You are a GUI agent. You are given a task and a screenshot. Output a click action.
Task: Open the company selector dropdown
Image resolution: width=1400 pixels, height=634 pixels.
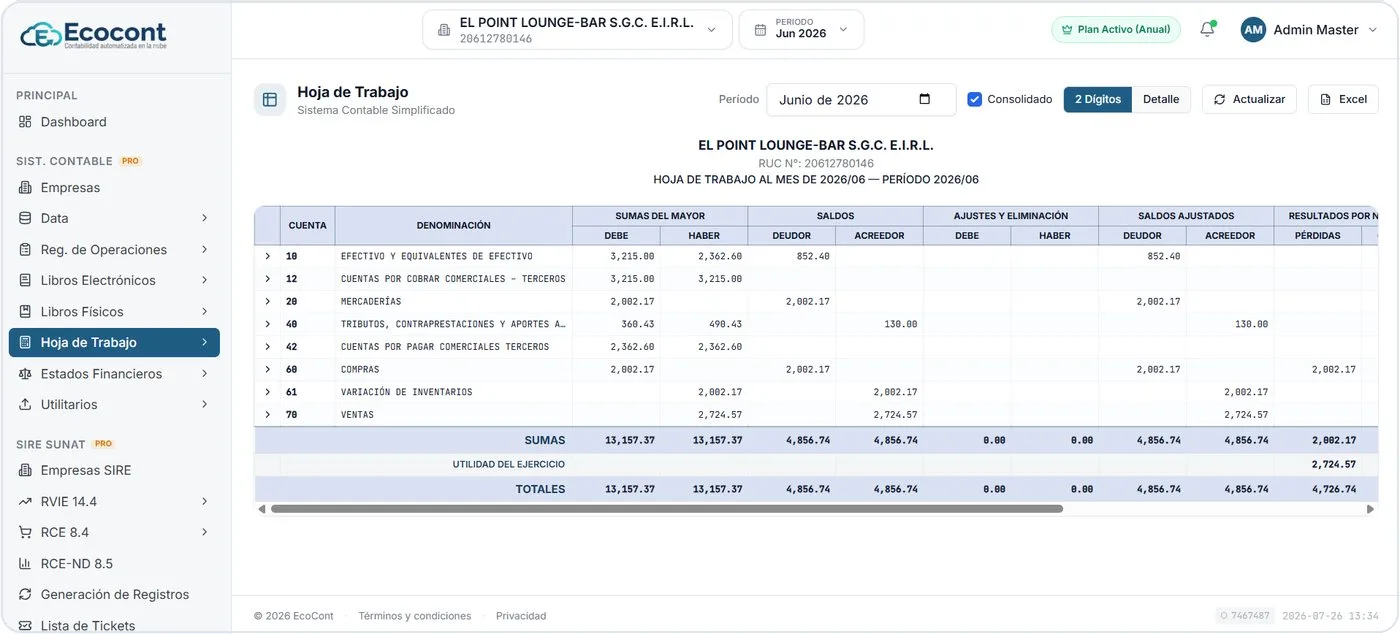577,30
